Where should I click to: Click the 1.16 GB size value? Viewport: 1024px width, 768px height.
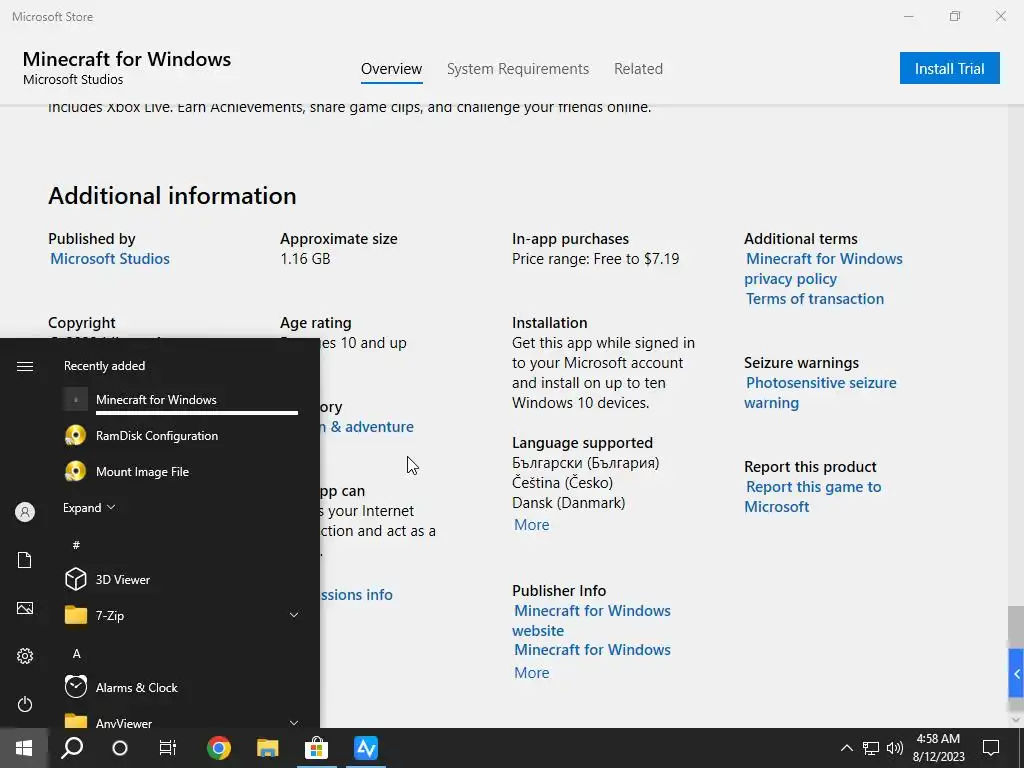(x=305, y=259)
